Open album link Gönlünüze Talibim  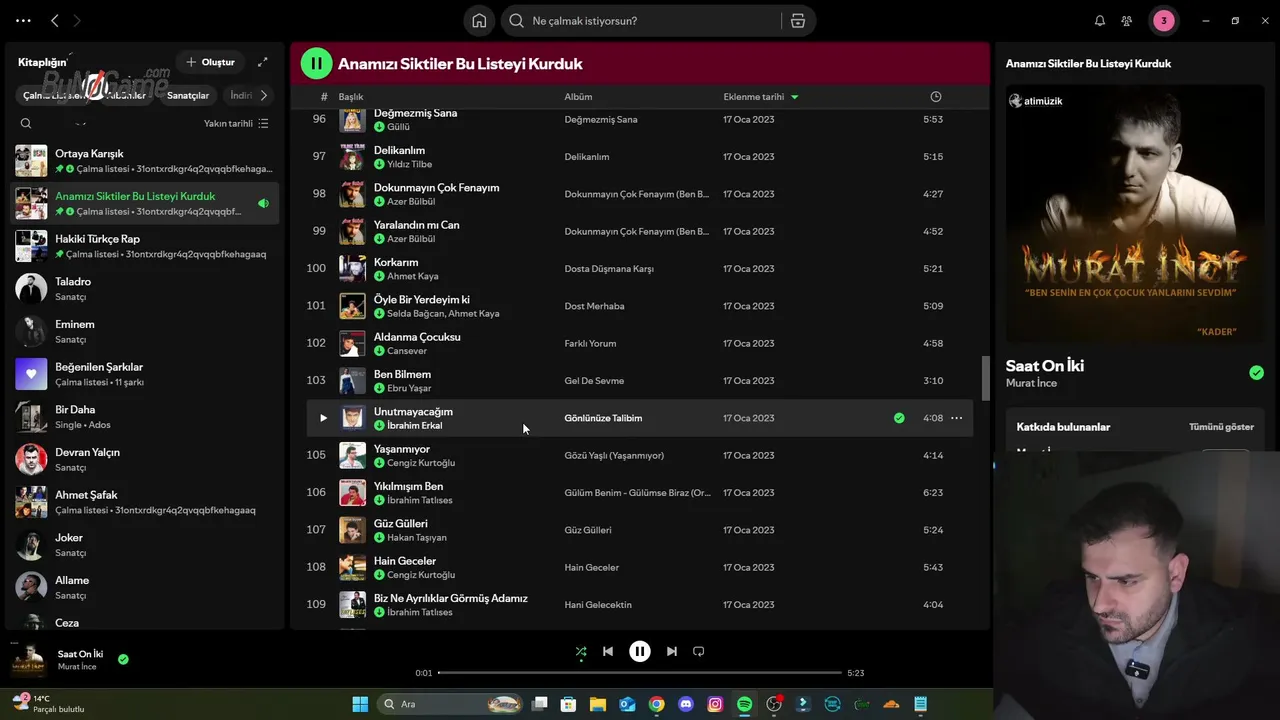pos(603,418)
